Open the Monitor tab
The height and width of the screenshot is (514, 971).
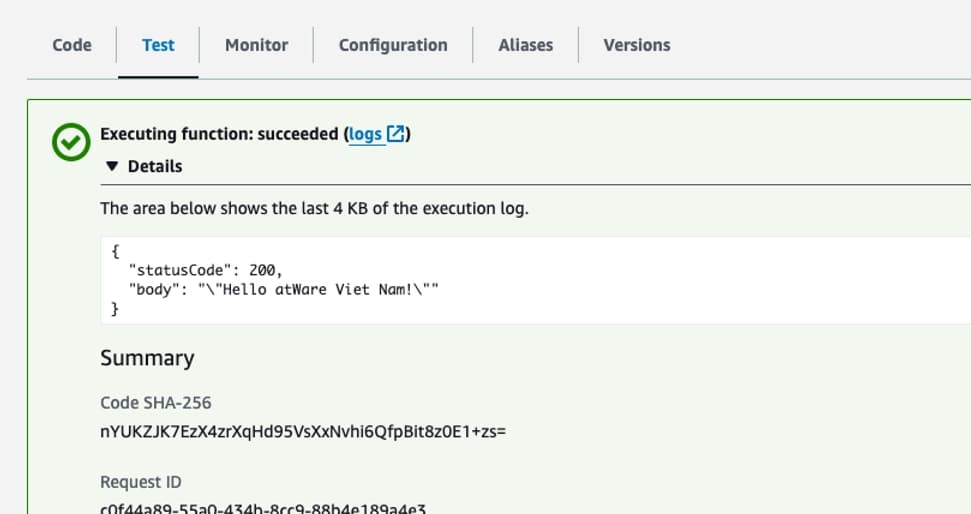point(256,45)
